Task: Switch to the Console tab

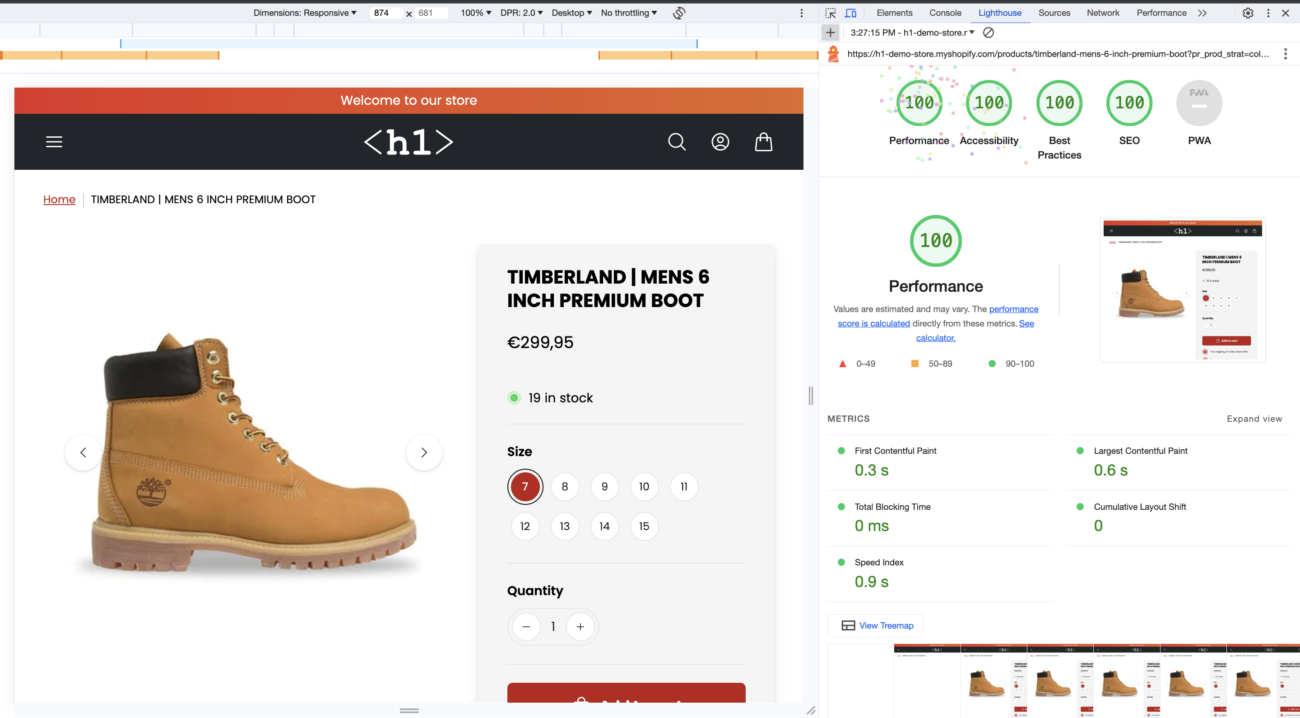Action: tap(945, 13)
